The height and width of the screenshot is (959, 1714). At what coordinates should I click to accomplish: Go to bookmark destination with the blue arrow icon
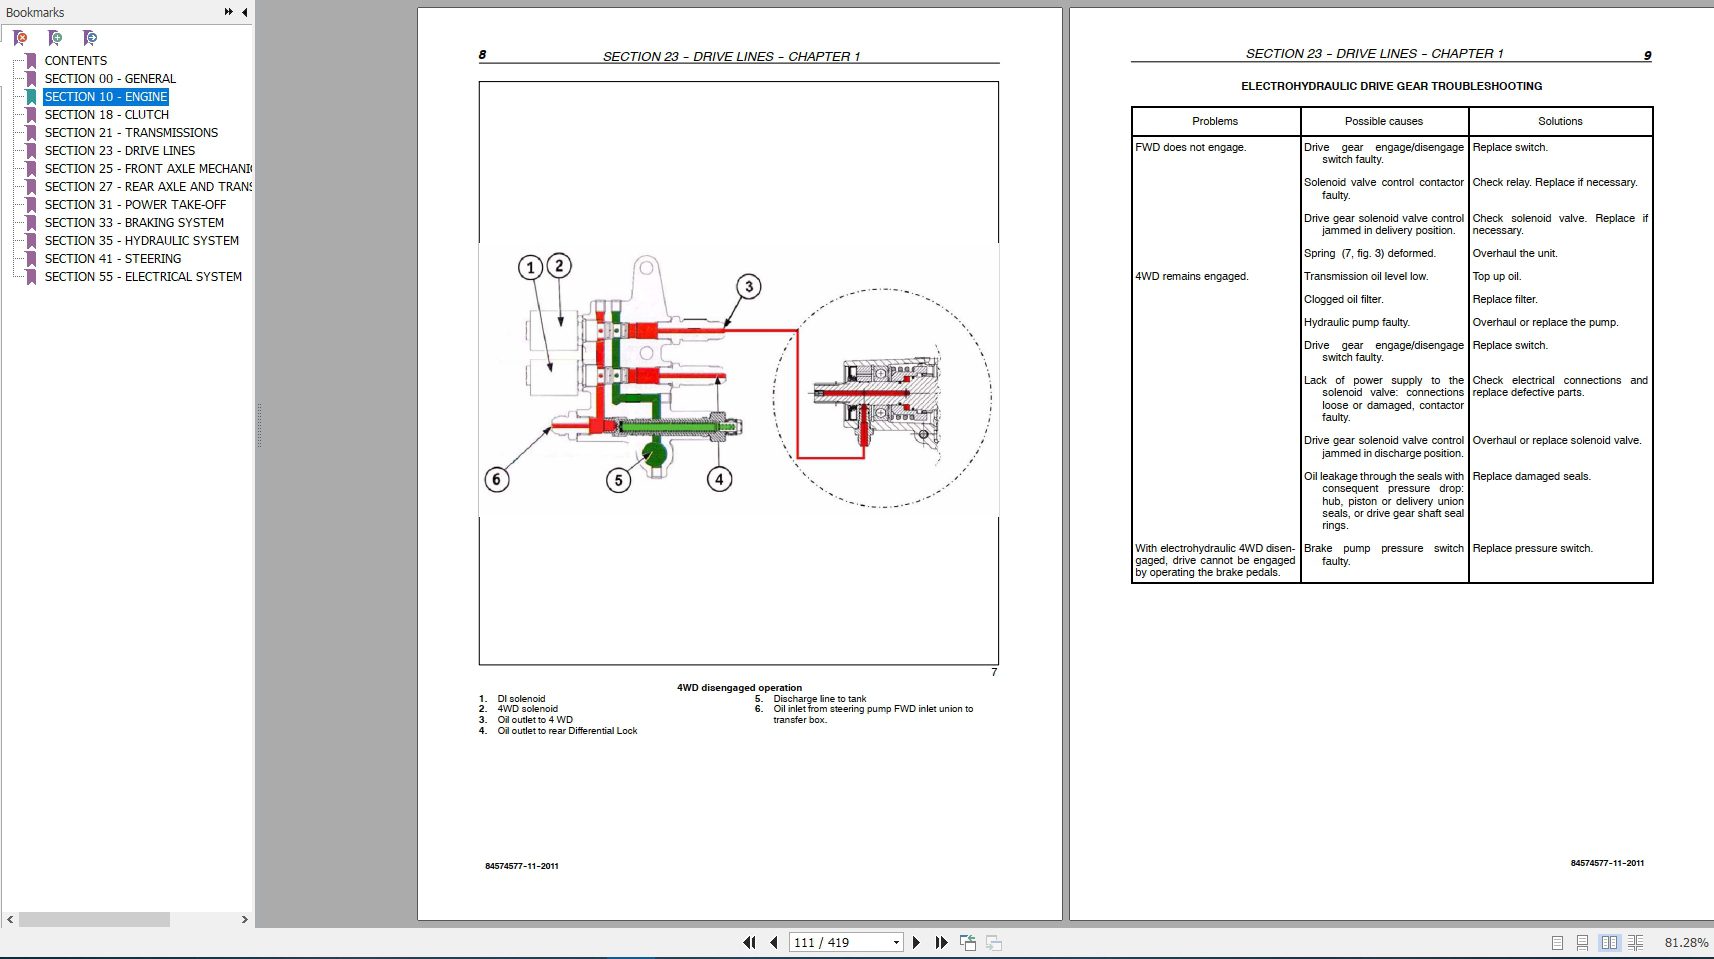click(x=90, y=38)
